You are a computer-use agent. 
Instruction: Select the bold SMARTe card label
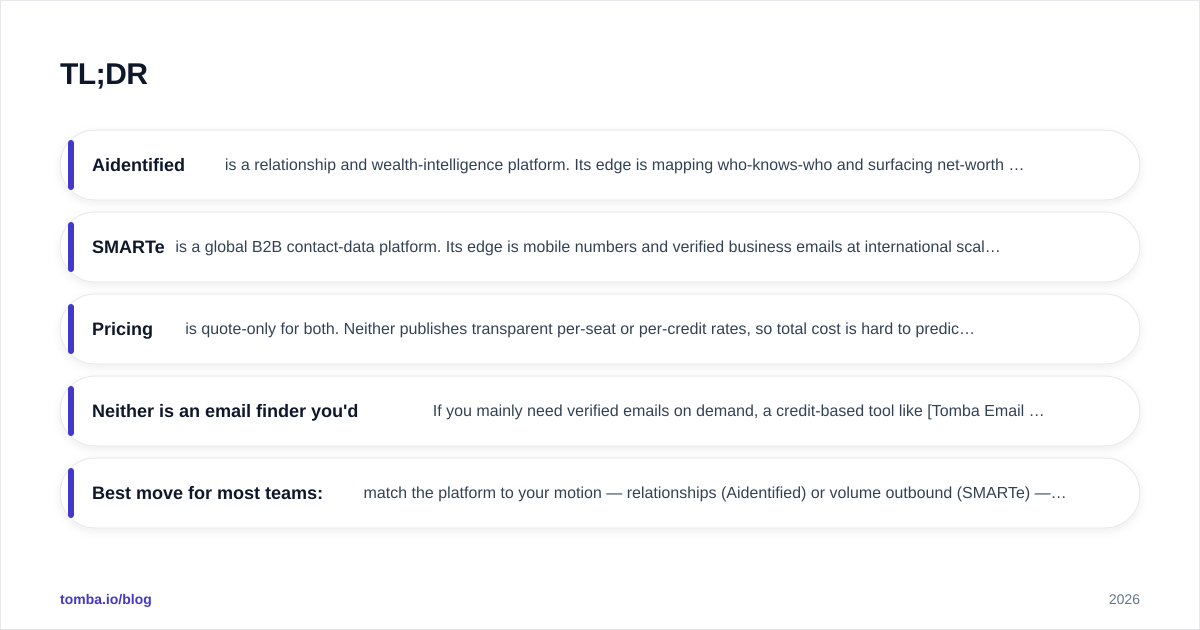(128, 247)
